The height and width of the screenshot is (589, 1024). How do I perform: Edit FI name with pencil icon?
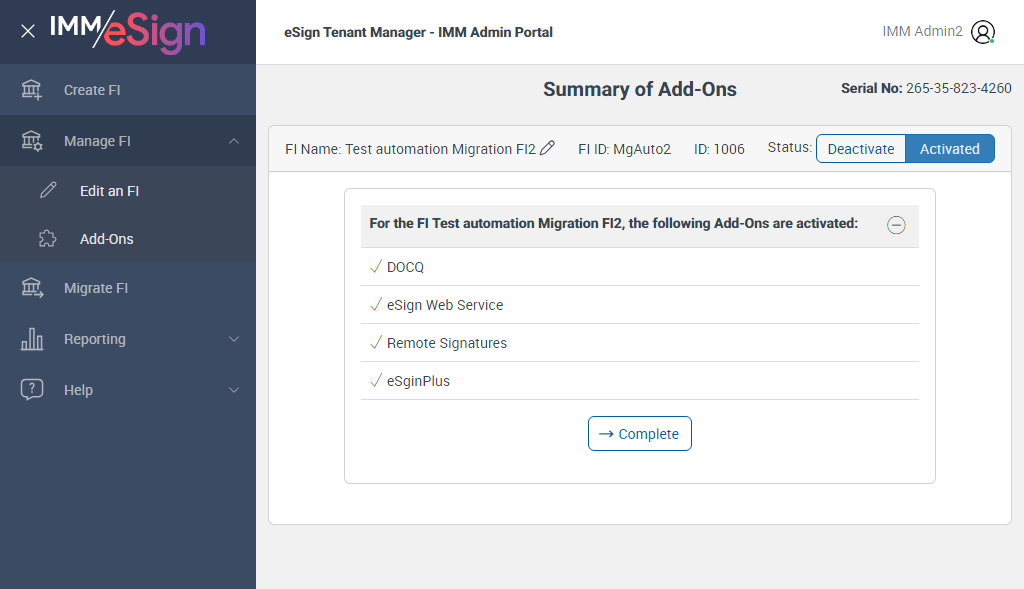click(x=547, y=149)
